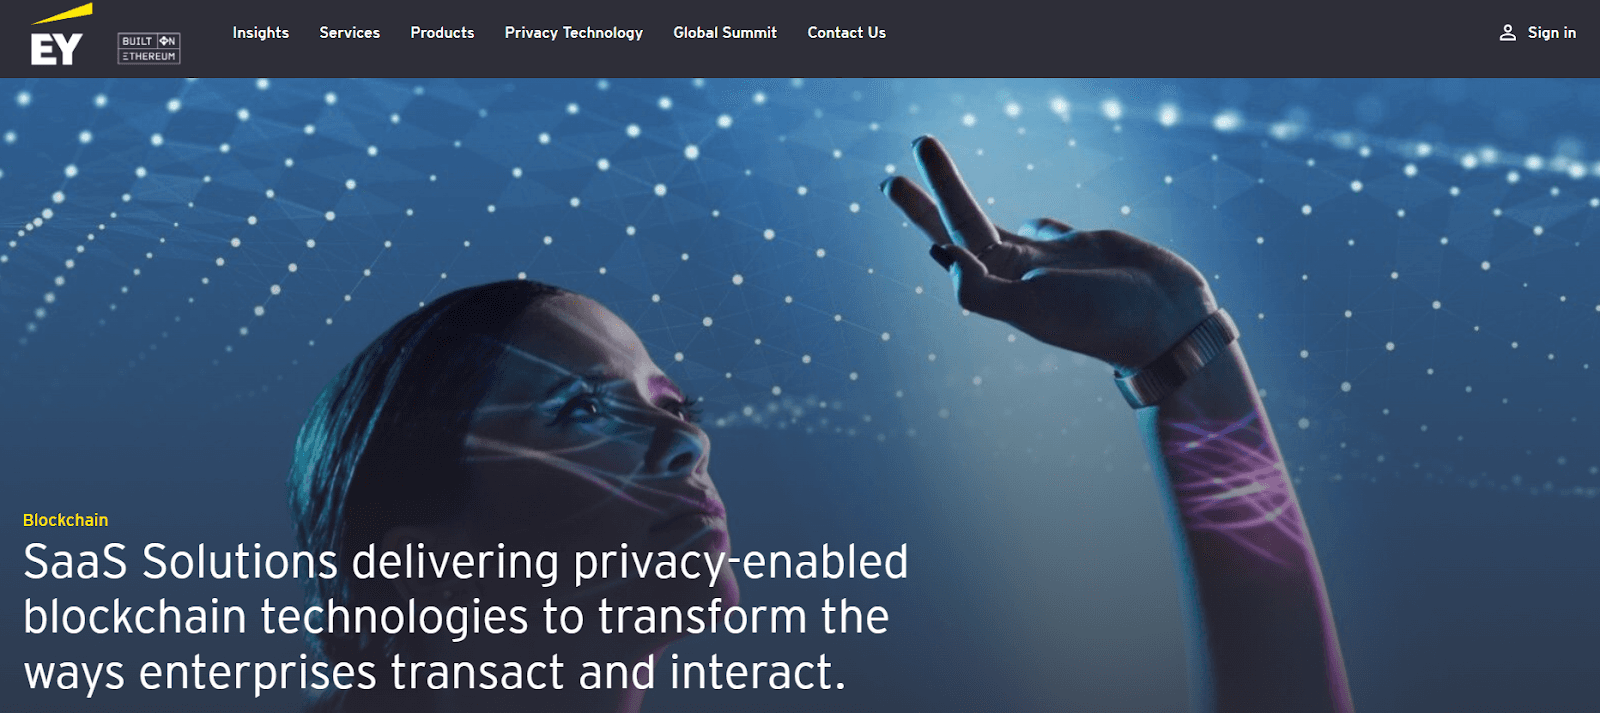Viewport: 1600px width, 713px height.
Task: Expand the Products navigation item
Action: coord(442,33)
